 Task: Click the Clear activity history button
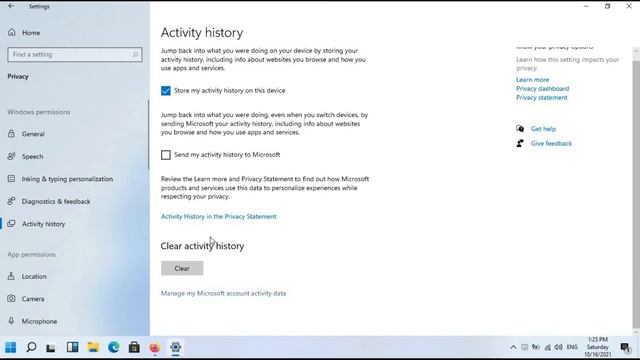click(182, 268)
